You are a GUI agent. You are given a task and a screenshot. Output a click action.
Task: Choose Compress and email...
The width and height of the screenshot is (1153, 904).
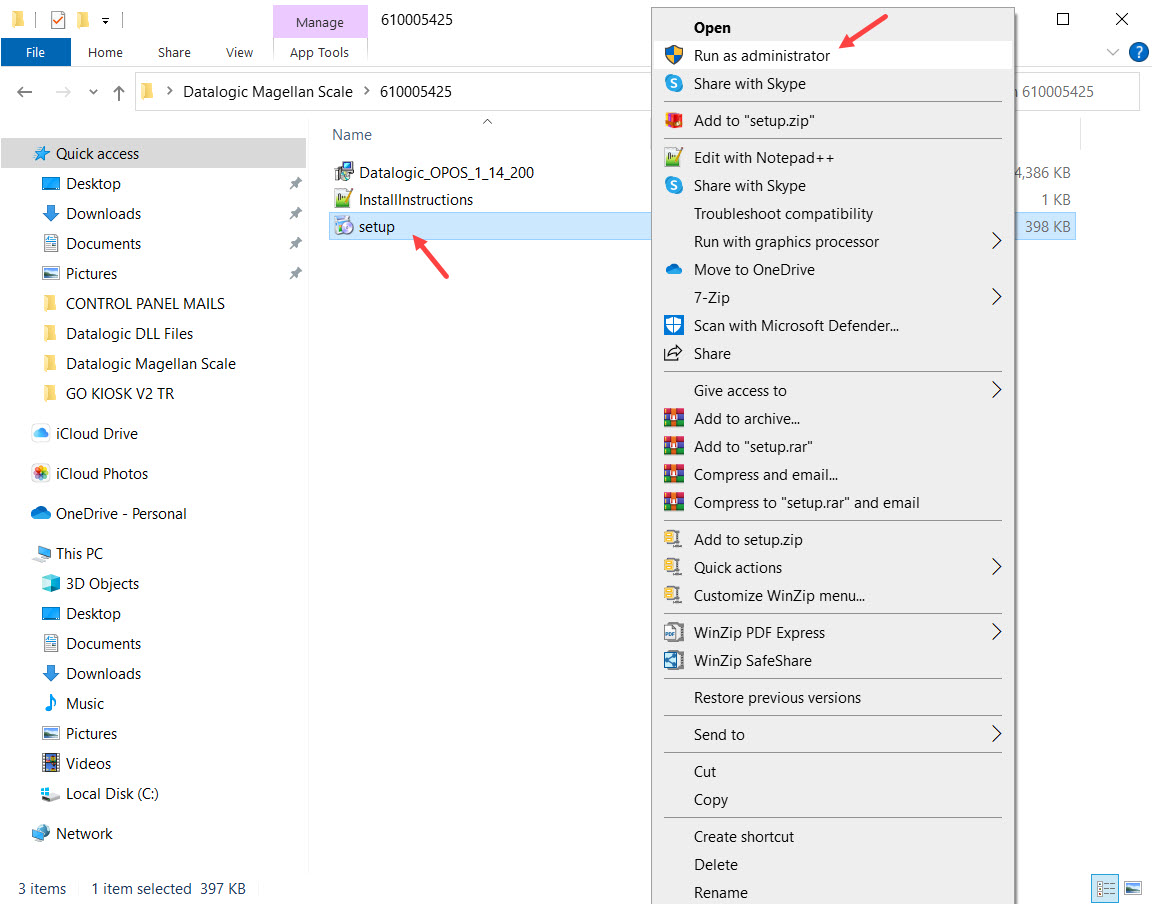pyautogui.click(x=832, y=474)
